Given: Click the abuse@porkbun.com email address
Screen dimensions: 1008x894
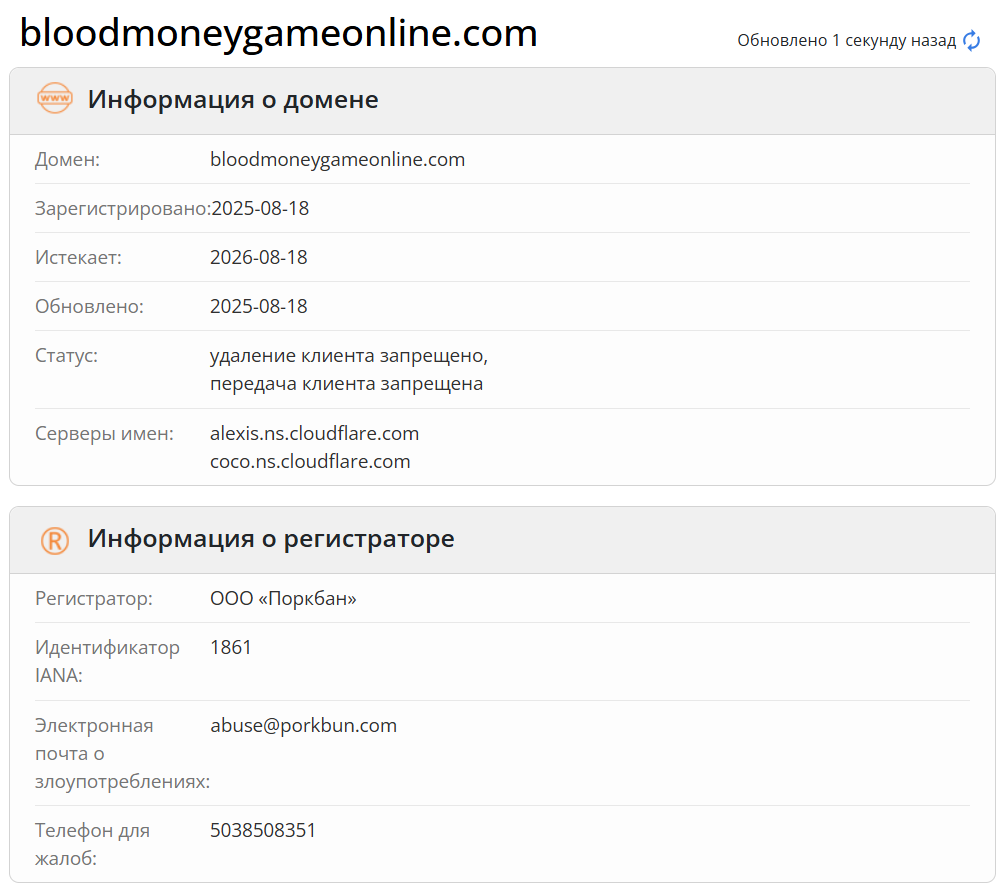Looking at the screenshot, I should (x=303, y=725).
